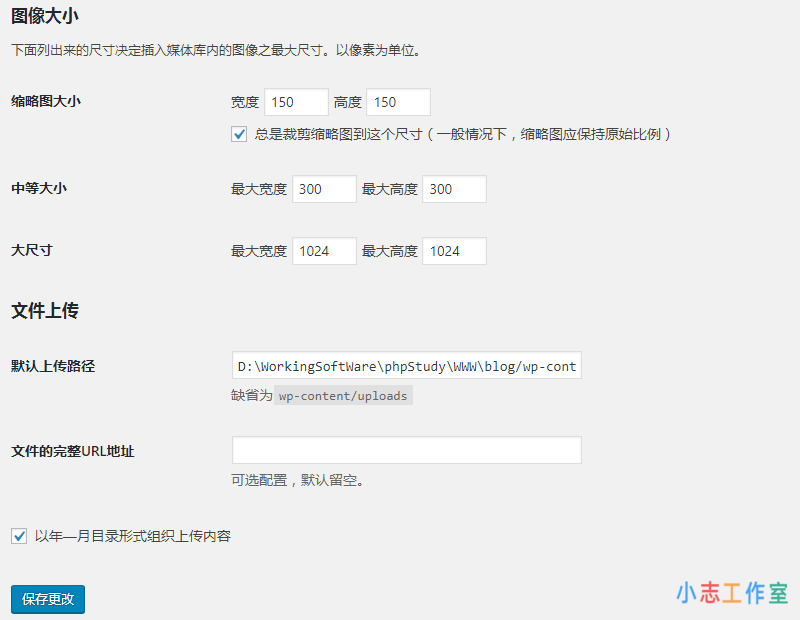The height and width of the screenshot is (620, 800).
Task: Click the empty 文件的完整URL地址 field
Action: (x=406, y=450)
